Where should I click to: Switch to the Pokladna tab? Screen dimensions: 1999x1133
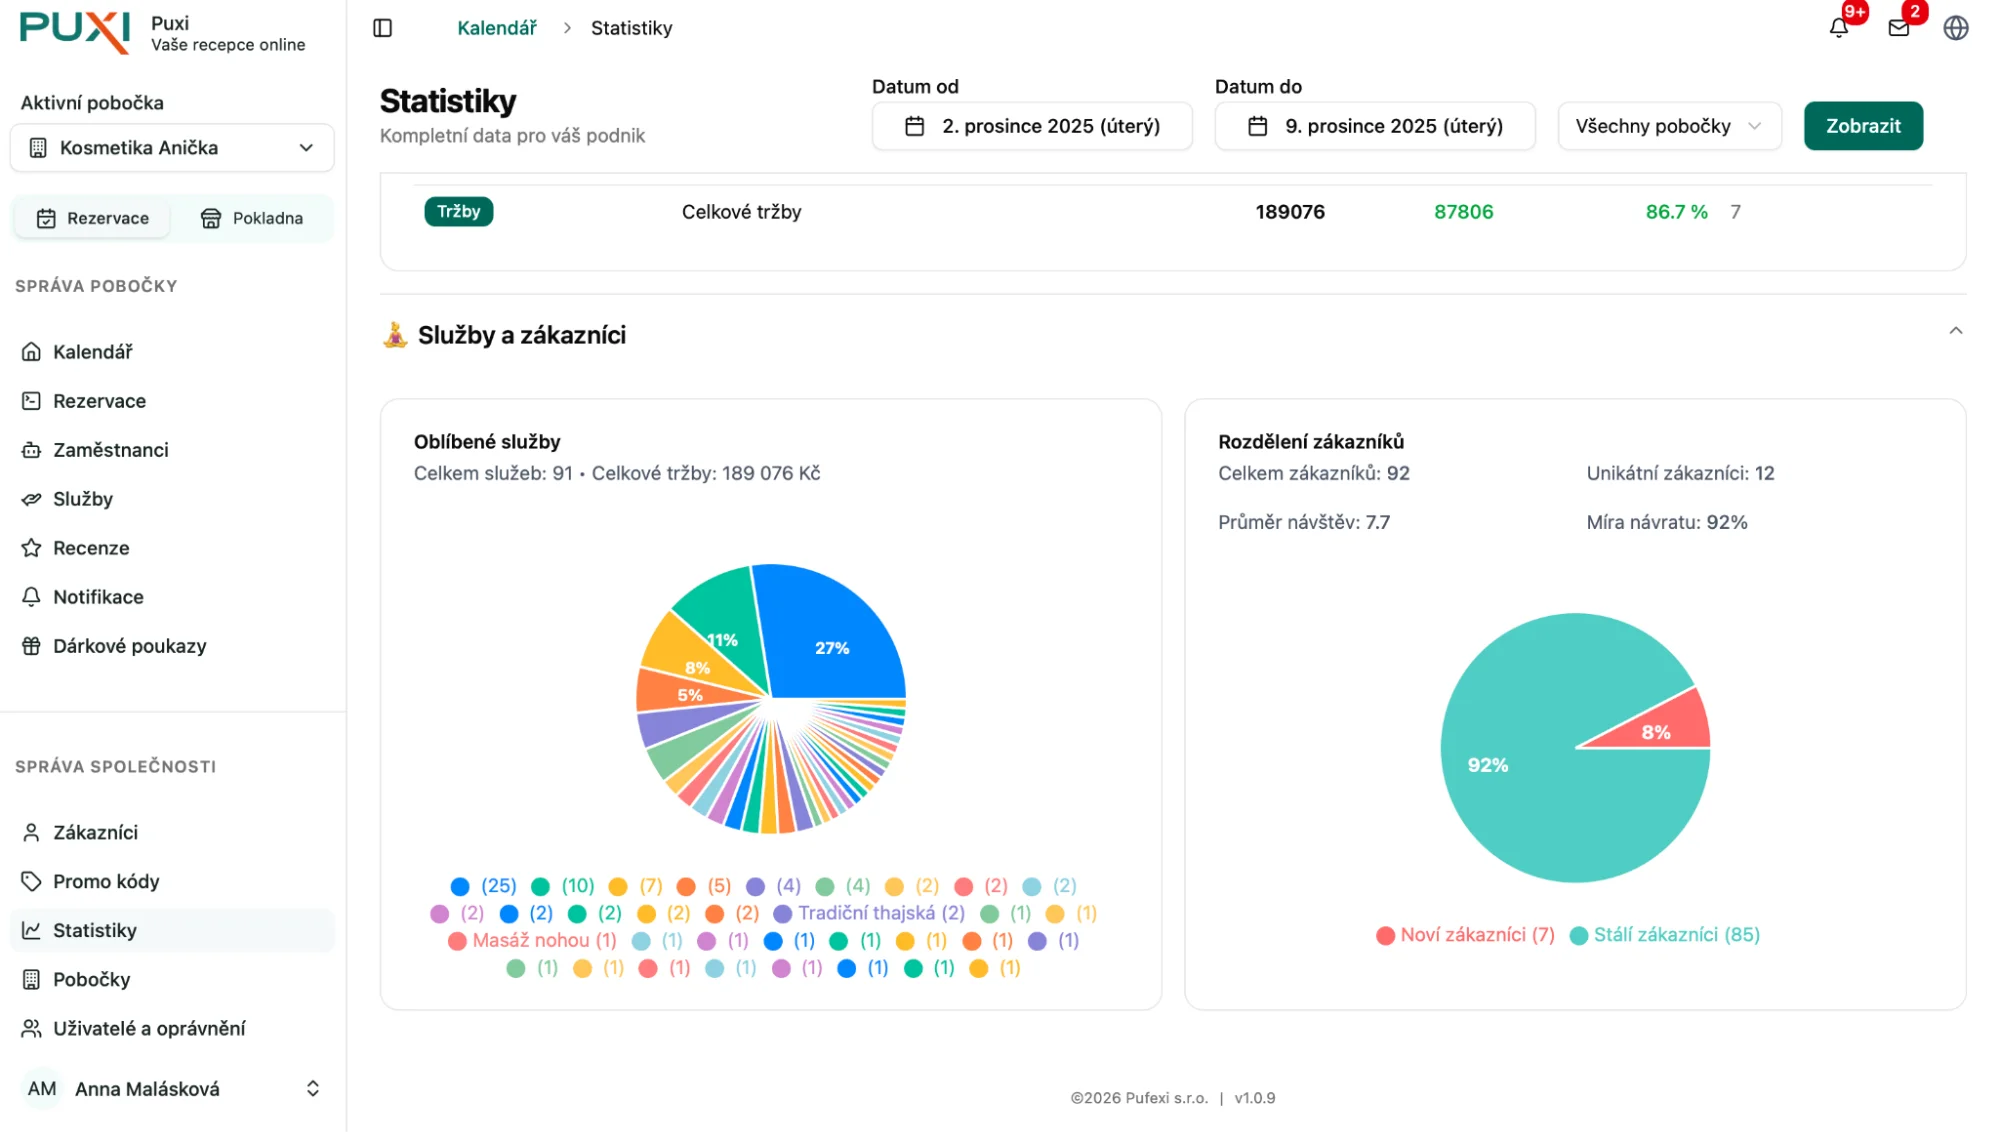tap(252, 218)
